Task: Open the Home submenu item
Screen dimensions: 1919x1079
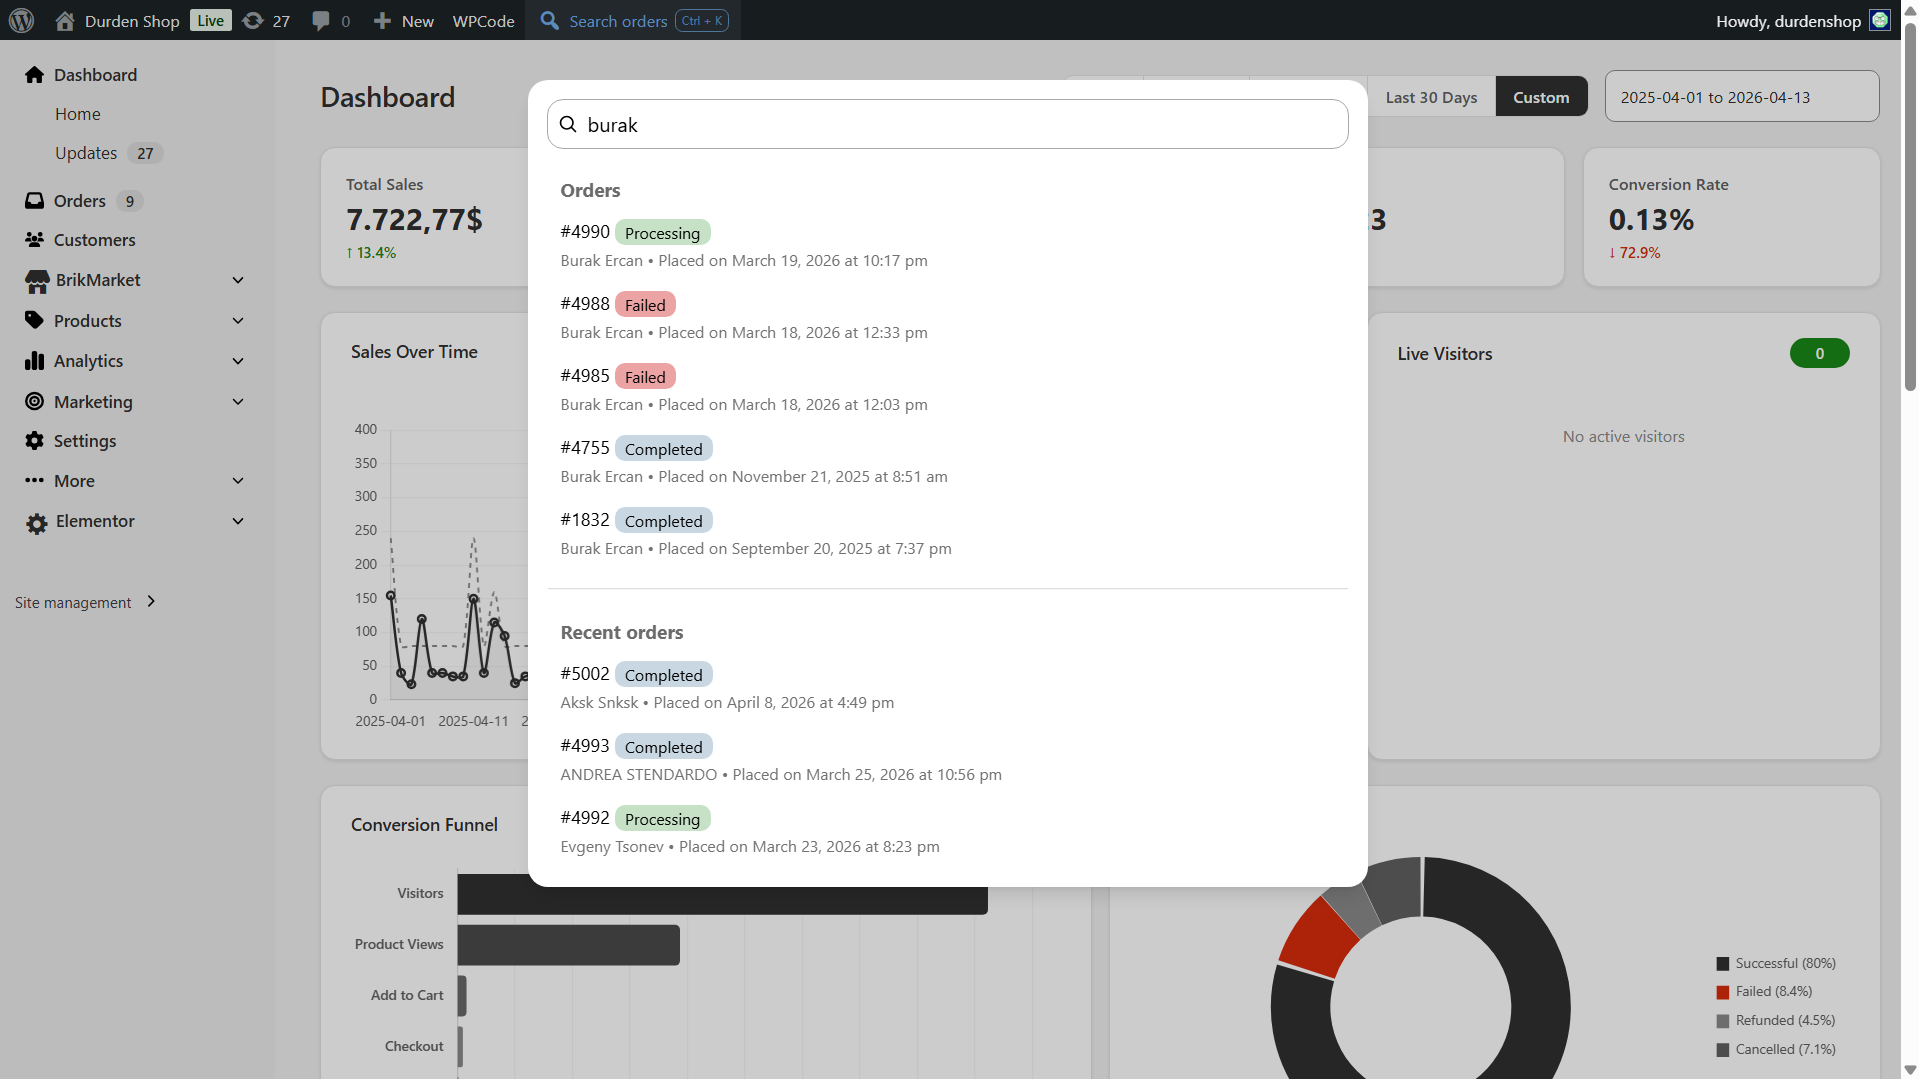Action: 78,114
